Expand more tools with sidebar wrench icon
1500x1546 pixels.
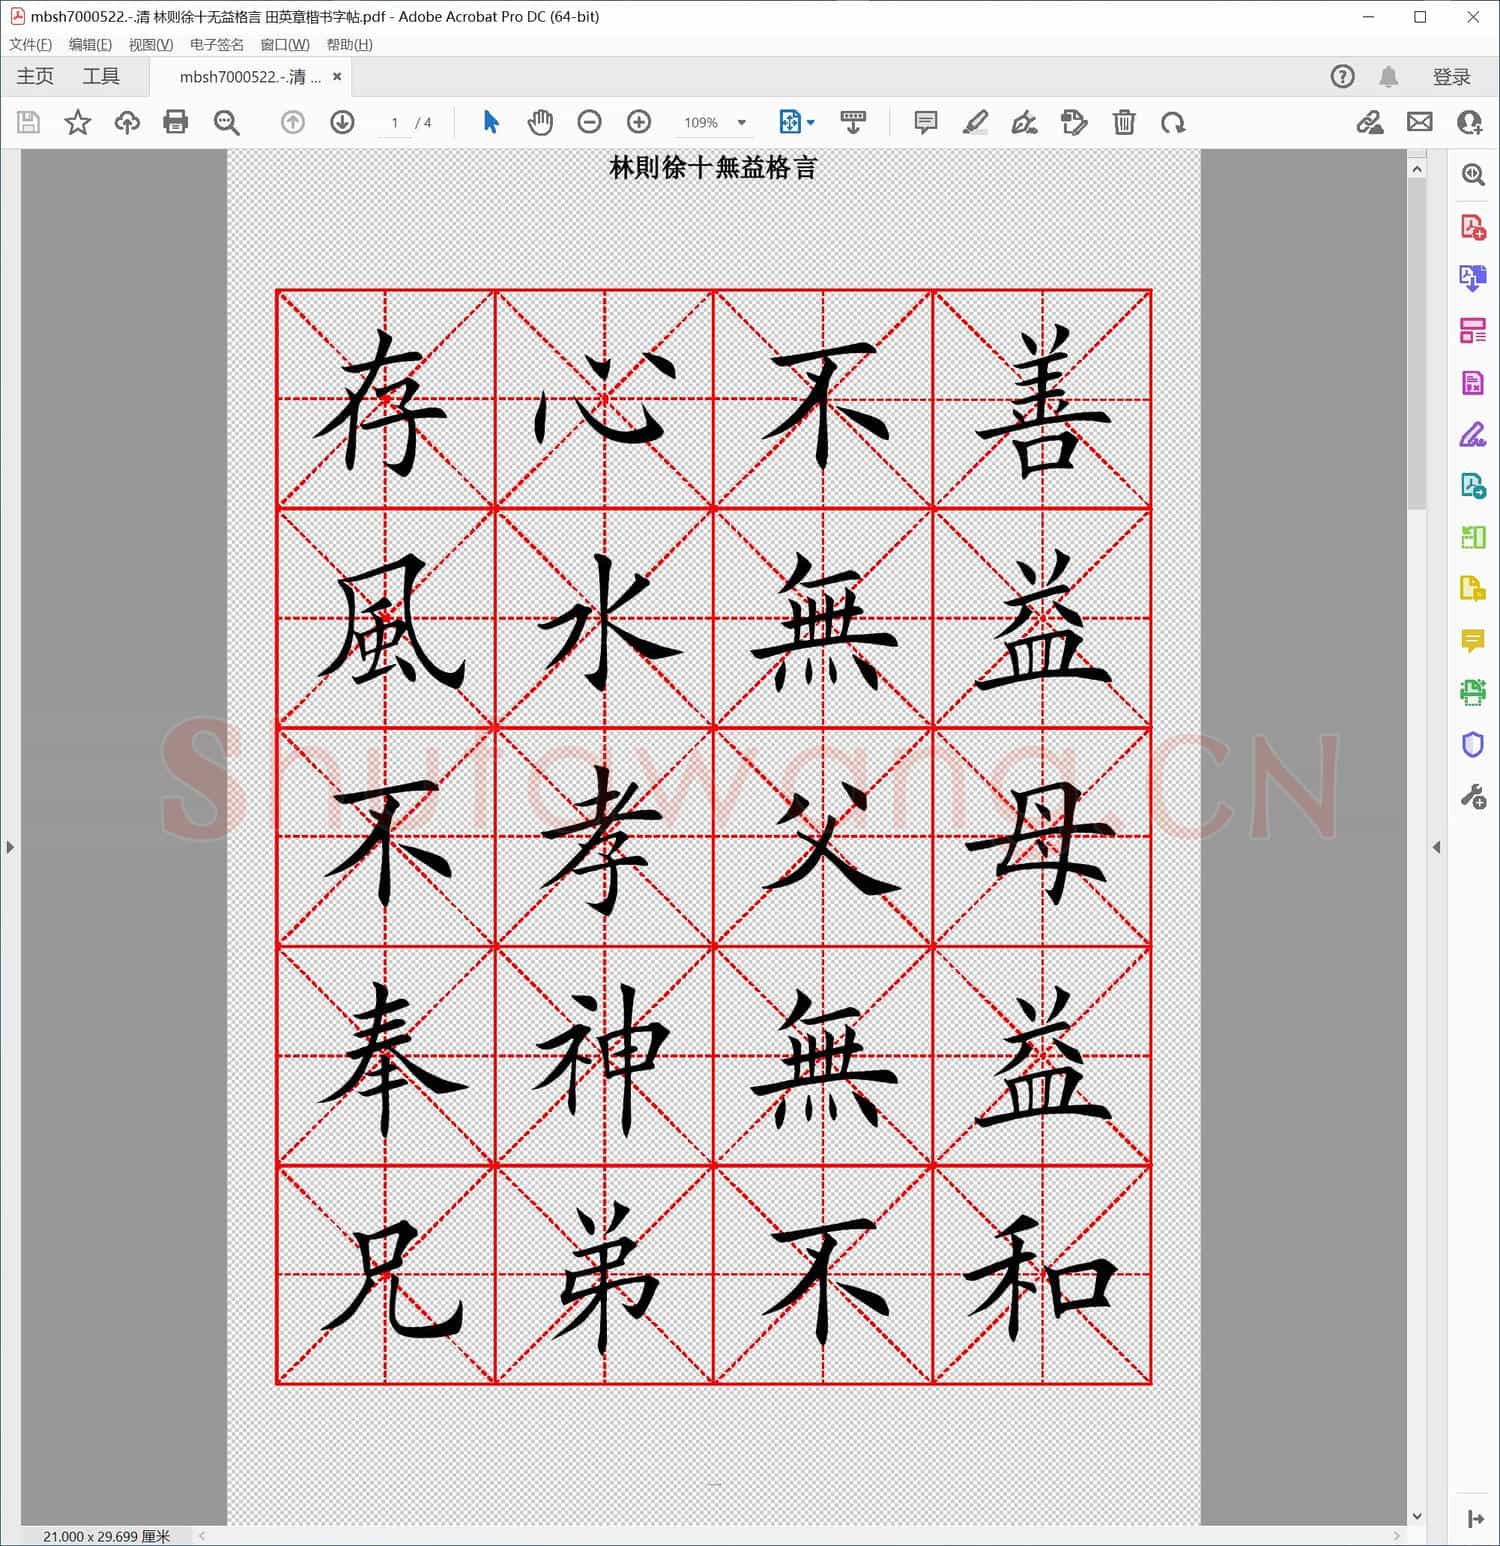pos(1472,795)
